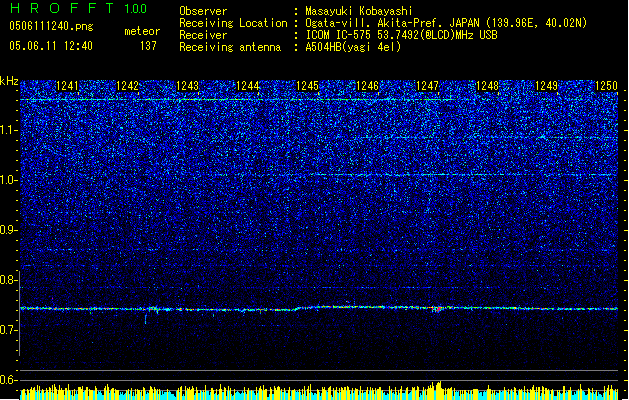Click the 1243 time marker
Screen dimensions: 629x400
click(187, 85)
